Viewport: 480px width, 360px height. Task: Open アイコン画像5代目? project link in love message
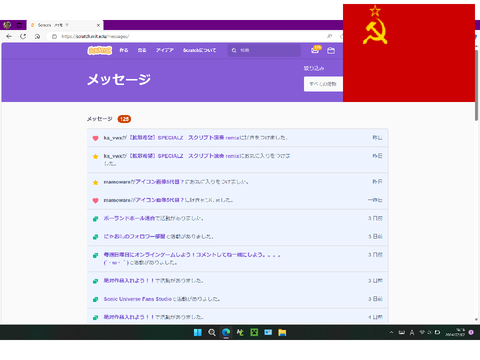coord(160,200)
